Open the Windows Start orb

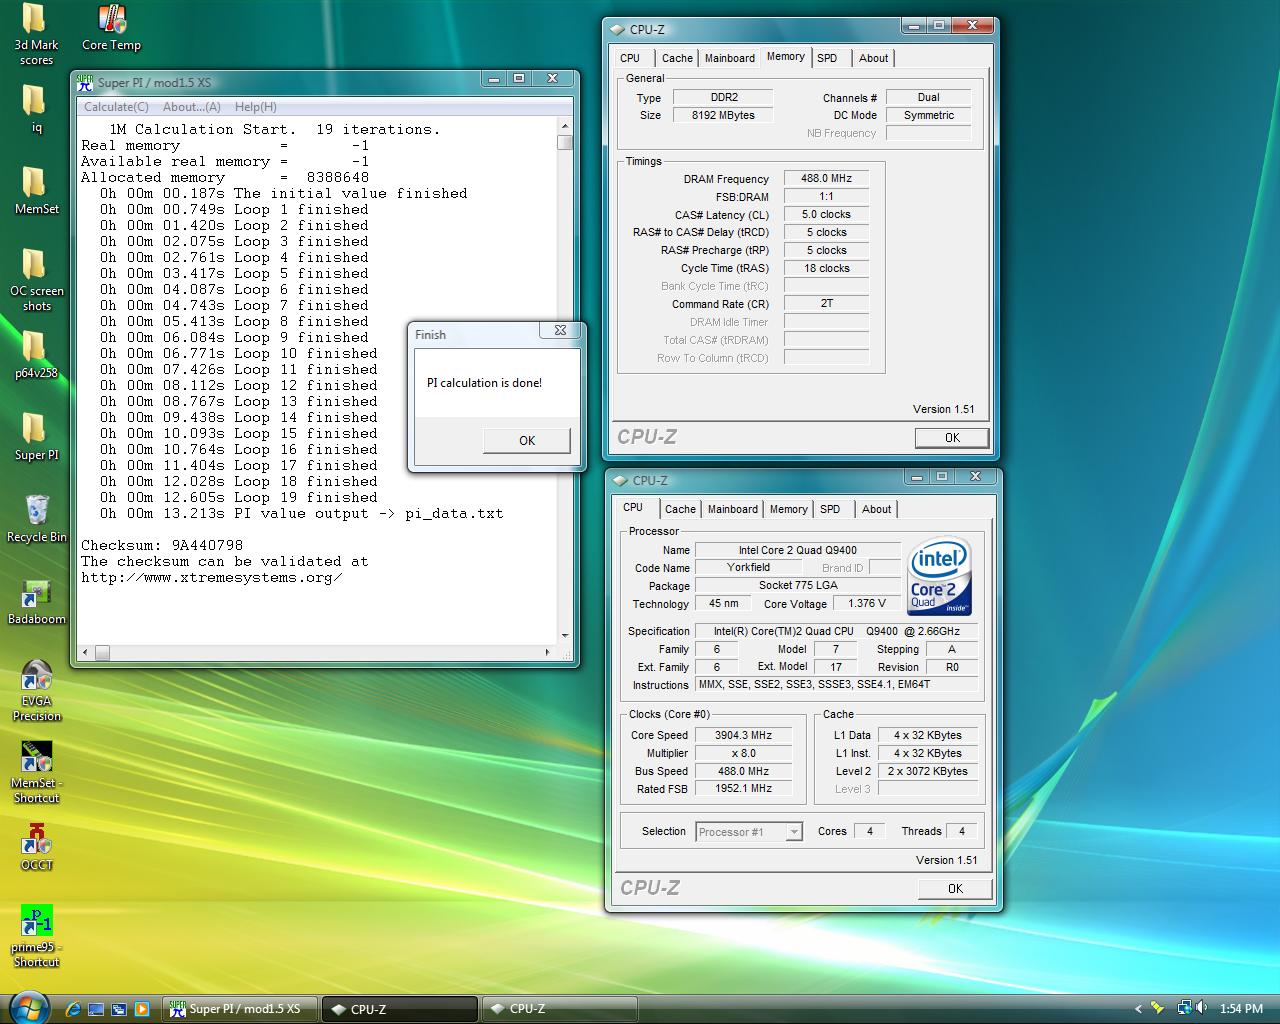click(x=28, y=1007)
